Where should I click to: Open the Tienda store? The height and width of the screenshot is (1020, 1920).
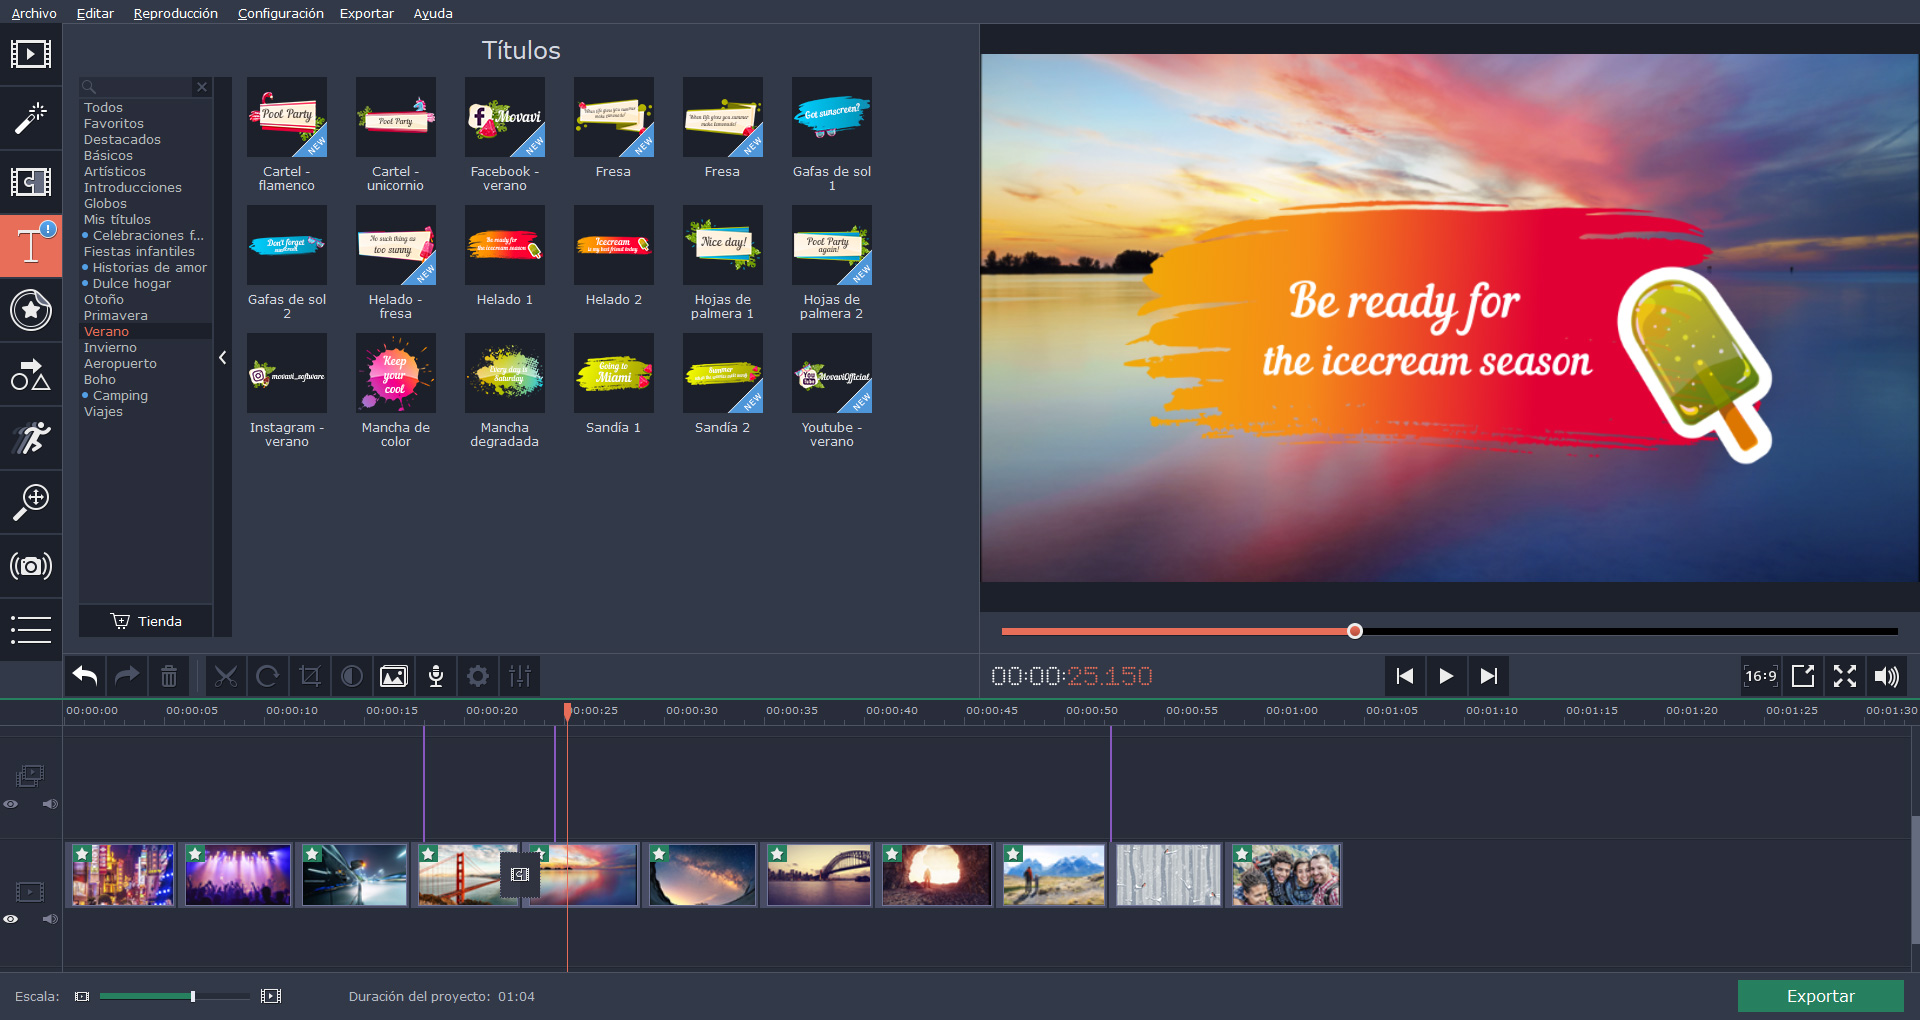(x=146, y=621)
